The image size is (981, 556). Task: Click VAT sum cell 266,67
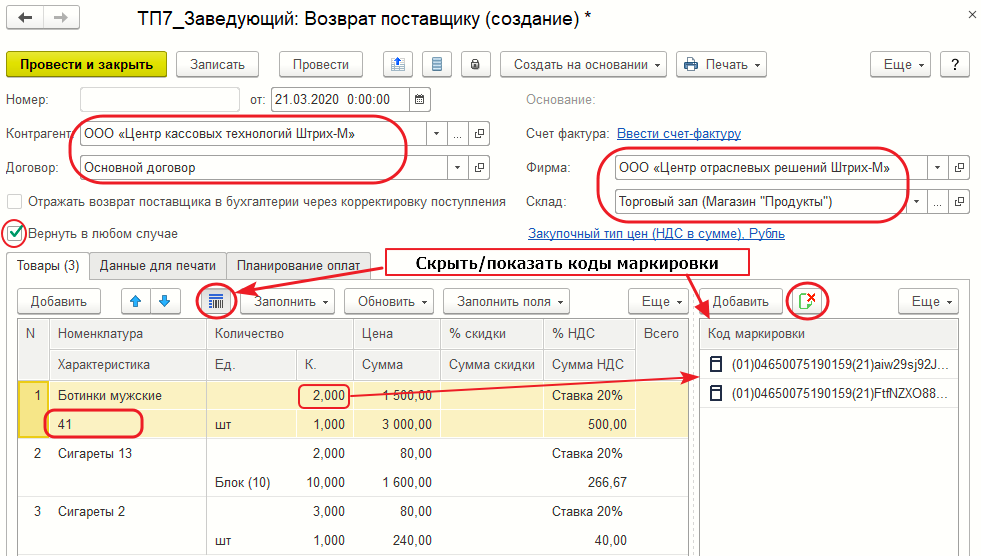point(589,482)
